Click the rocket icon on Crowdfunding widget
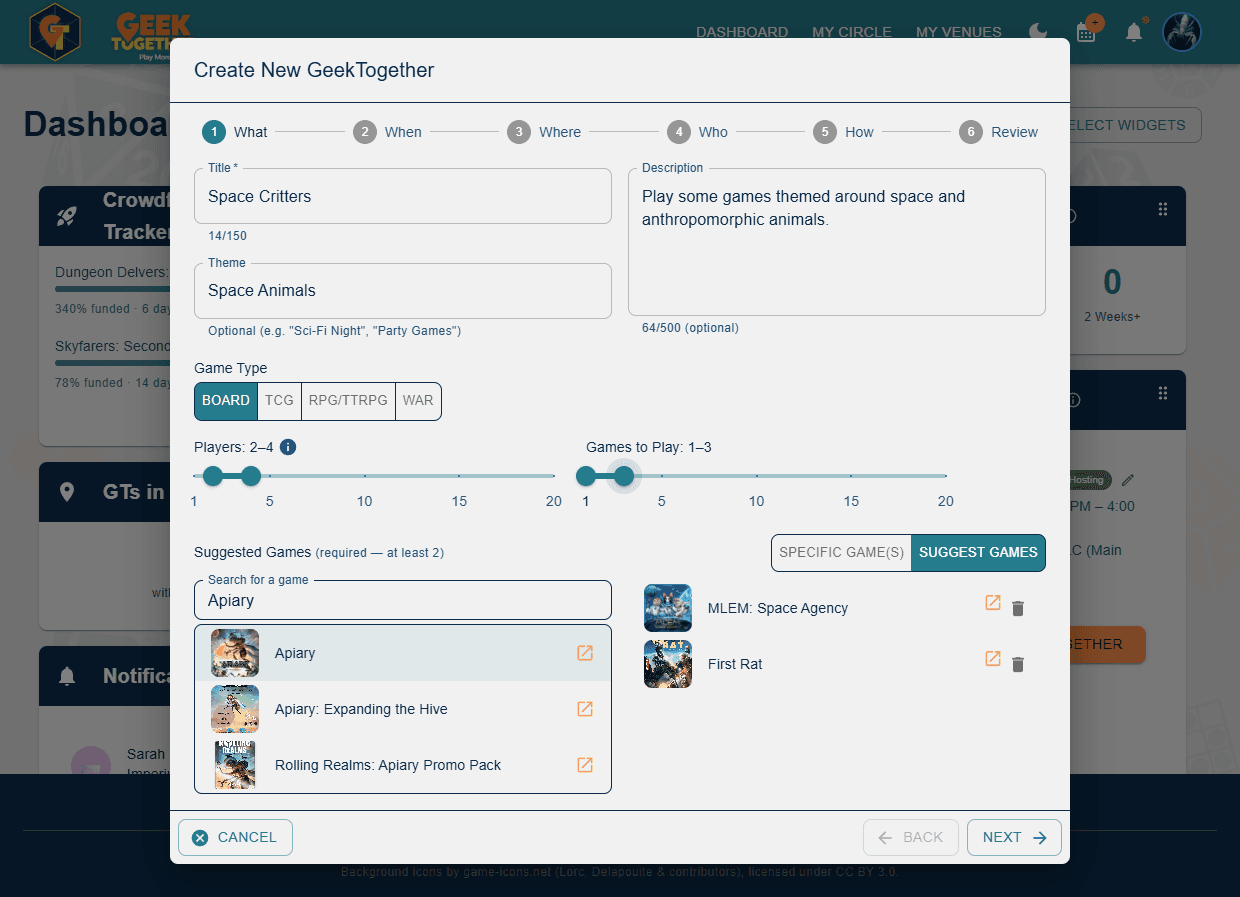Image resolution: width=1240 pixels, height=897 pixels. point(67,215)
